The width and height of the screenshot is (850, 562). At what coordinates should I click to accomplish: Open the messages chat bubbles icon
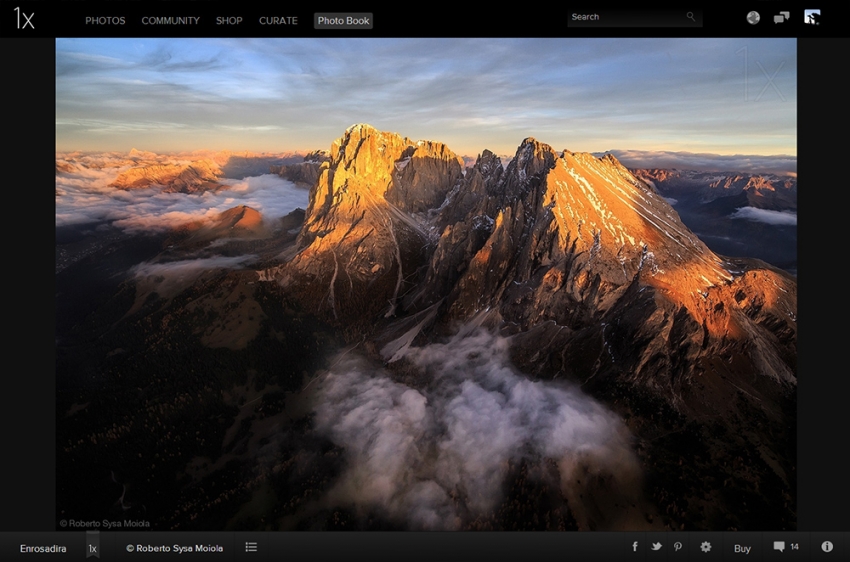[x=781, y=18]
